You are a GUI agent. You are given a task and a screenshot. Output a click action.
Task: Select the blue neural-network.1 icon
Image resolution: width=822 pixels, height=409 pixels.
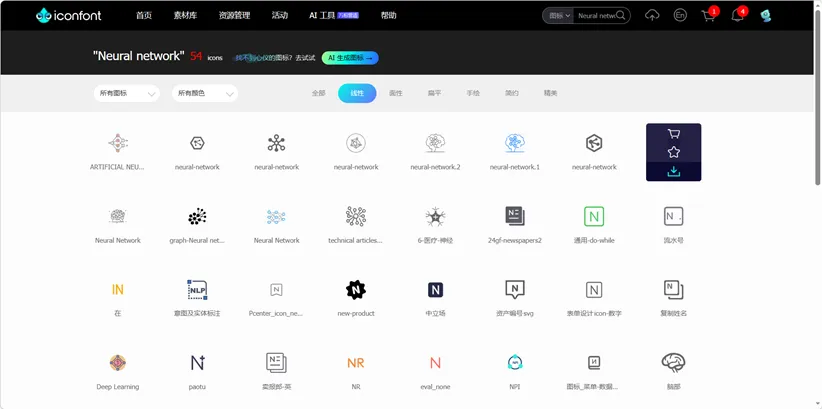point(515,143)
